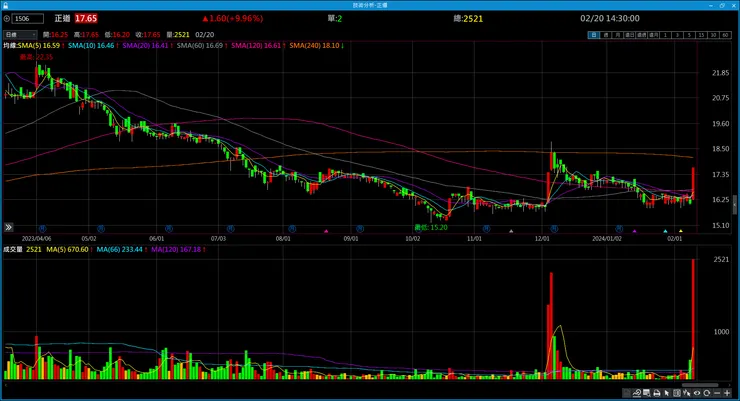Open the chart indicator settings icon

pos(637,393)
